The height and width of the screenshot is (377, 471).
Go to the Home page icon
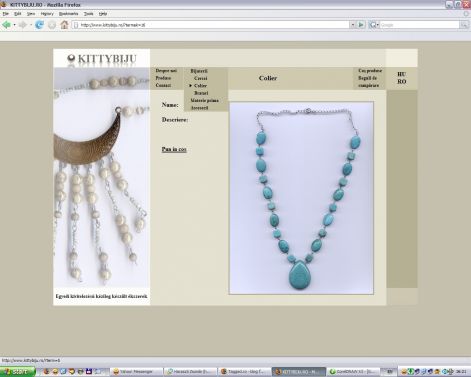click(x=64, y=25)
